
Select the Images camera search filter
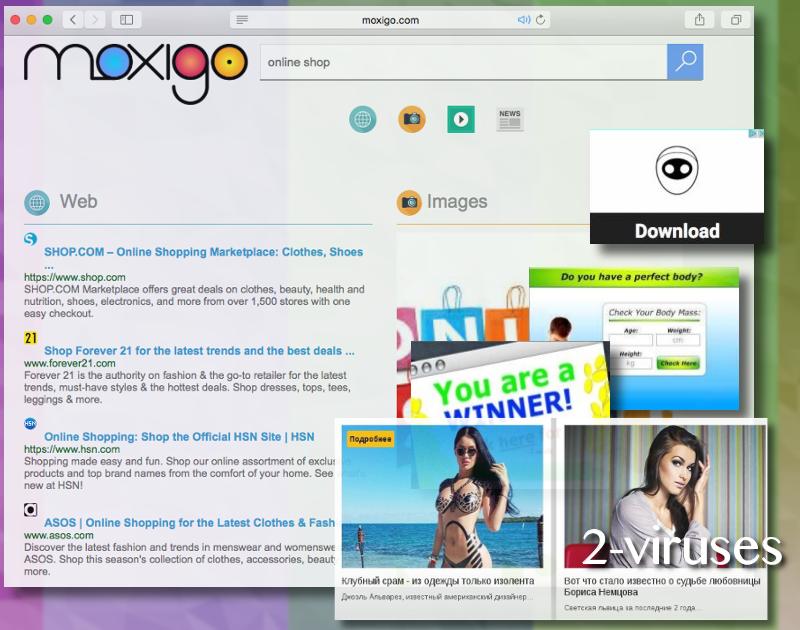click(x=412, y=119)
